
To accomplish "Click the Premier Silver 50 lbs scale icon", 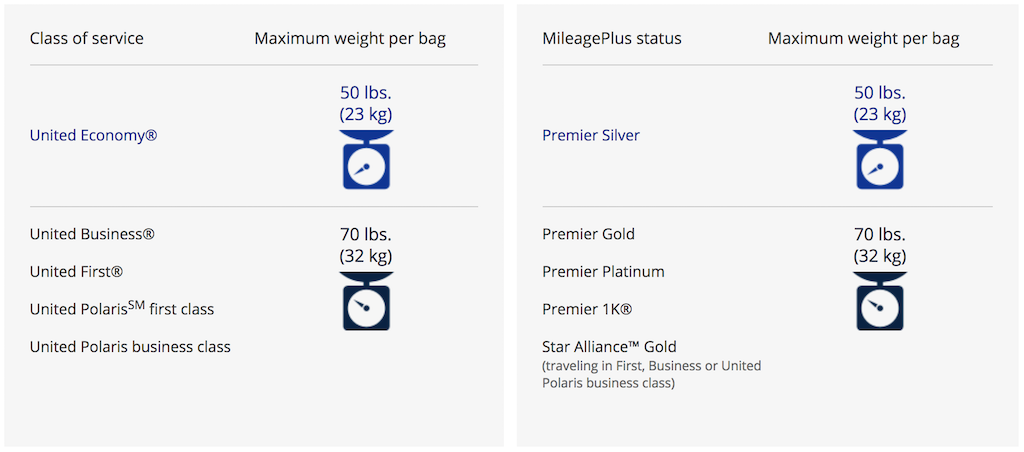I will click(x=880, y=159).
